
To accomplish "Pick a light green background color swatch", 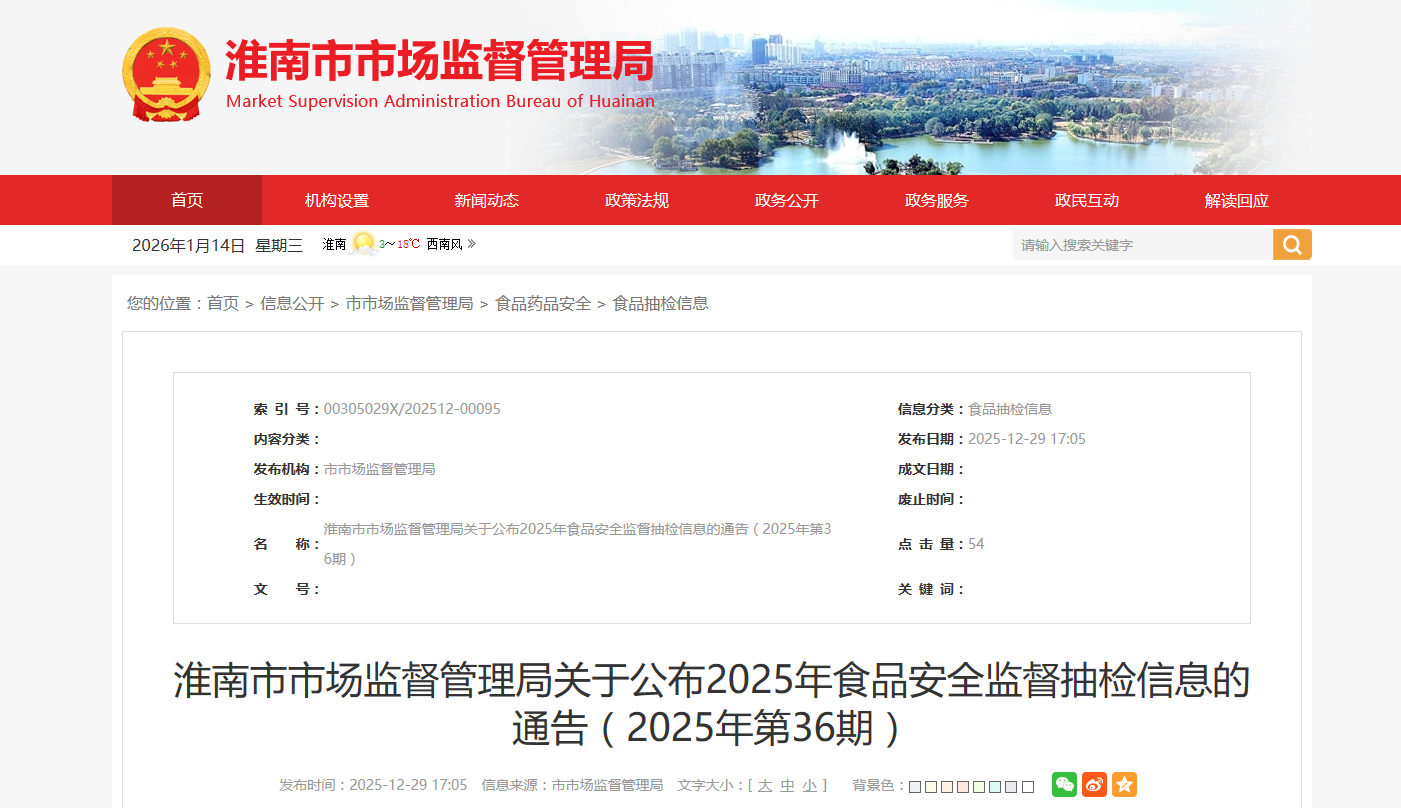I will coord(979,787).
